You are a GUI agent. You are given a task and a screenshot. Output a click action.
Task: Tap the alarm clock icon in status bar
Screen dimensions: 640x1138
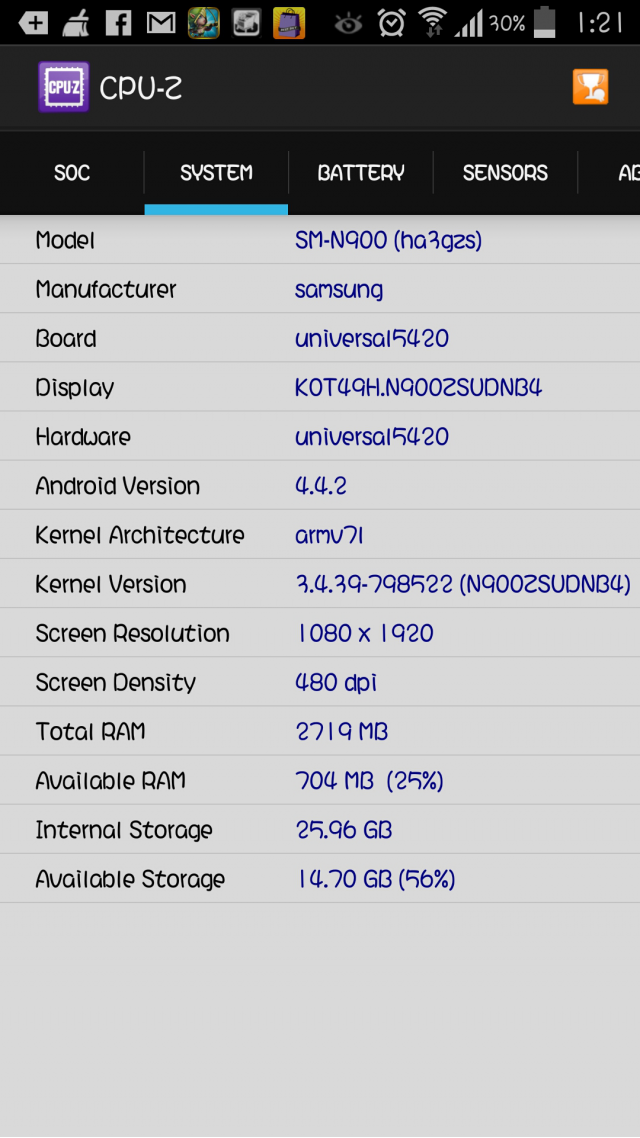pyautogui.click(x=392, y=22)
